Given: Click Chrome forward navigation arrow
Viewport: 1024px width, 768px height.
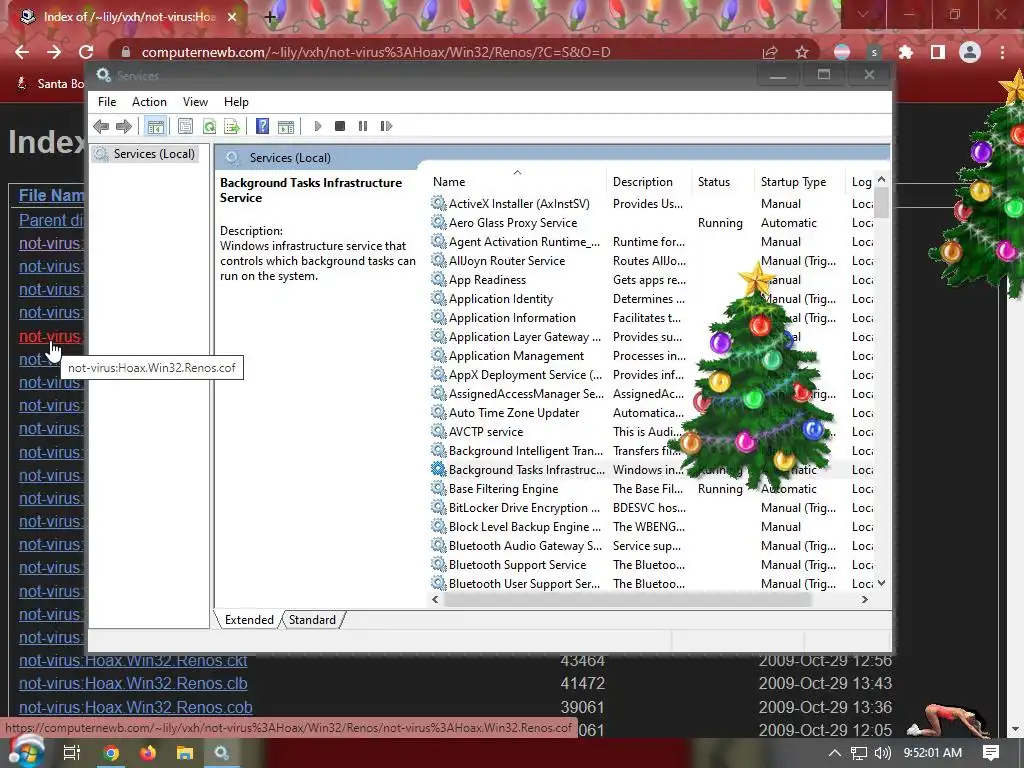Looking at the screenshot, I should pos(54,52).
